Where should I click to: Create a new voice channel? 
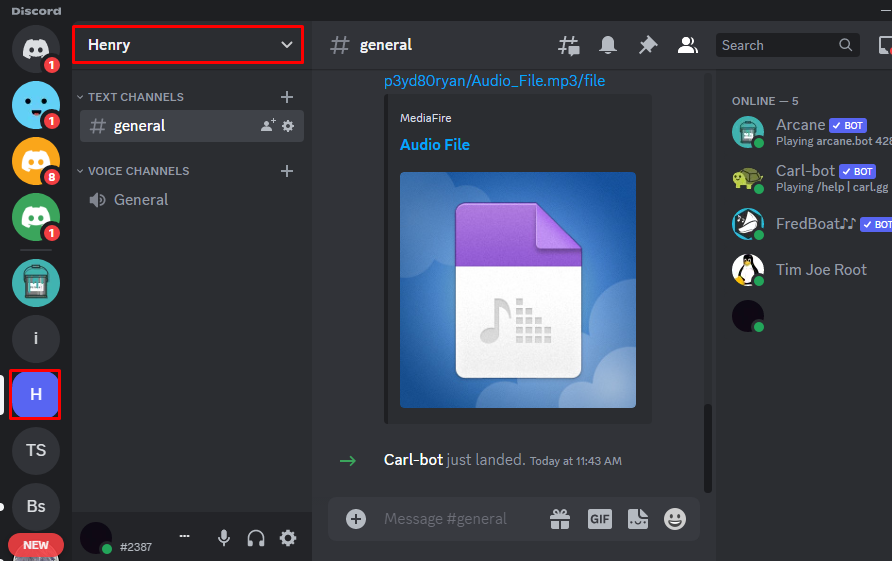287,171
